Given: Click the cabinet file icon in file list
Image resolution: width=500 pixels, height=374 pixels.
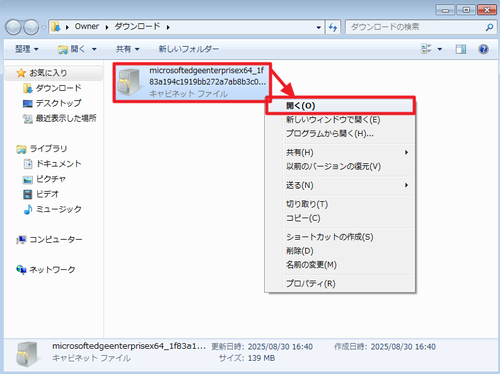Looking at the screenshot, I should (130, 82).
